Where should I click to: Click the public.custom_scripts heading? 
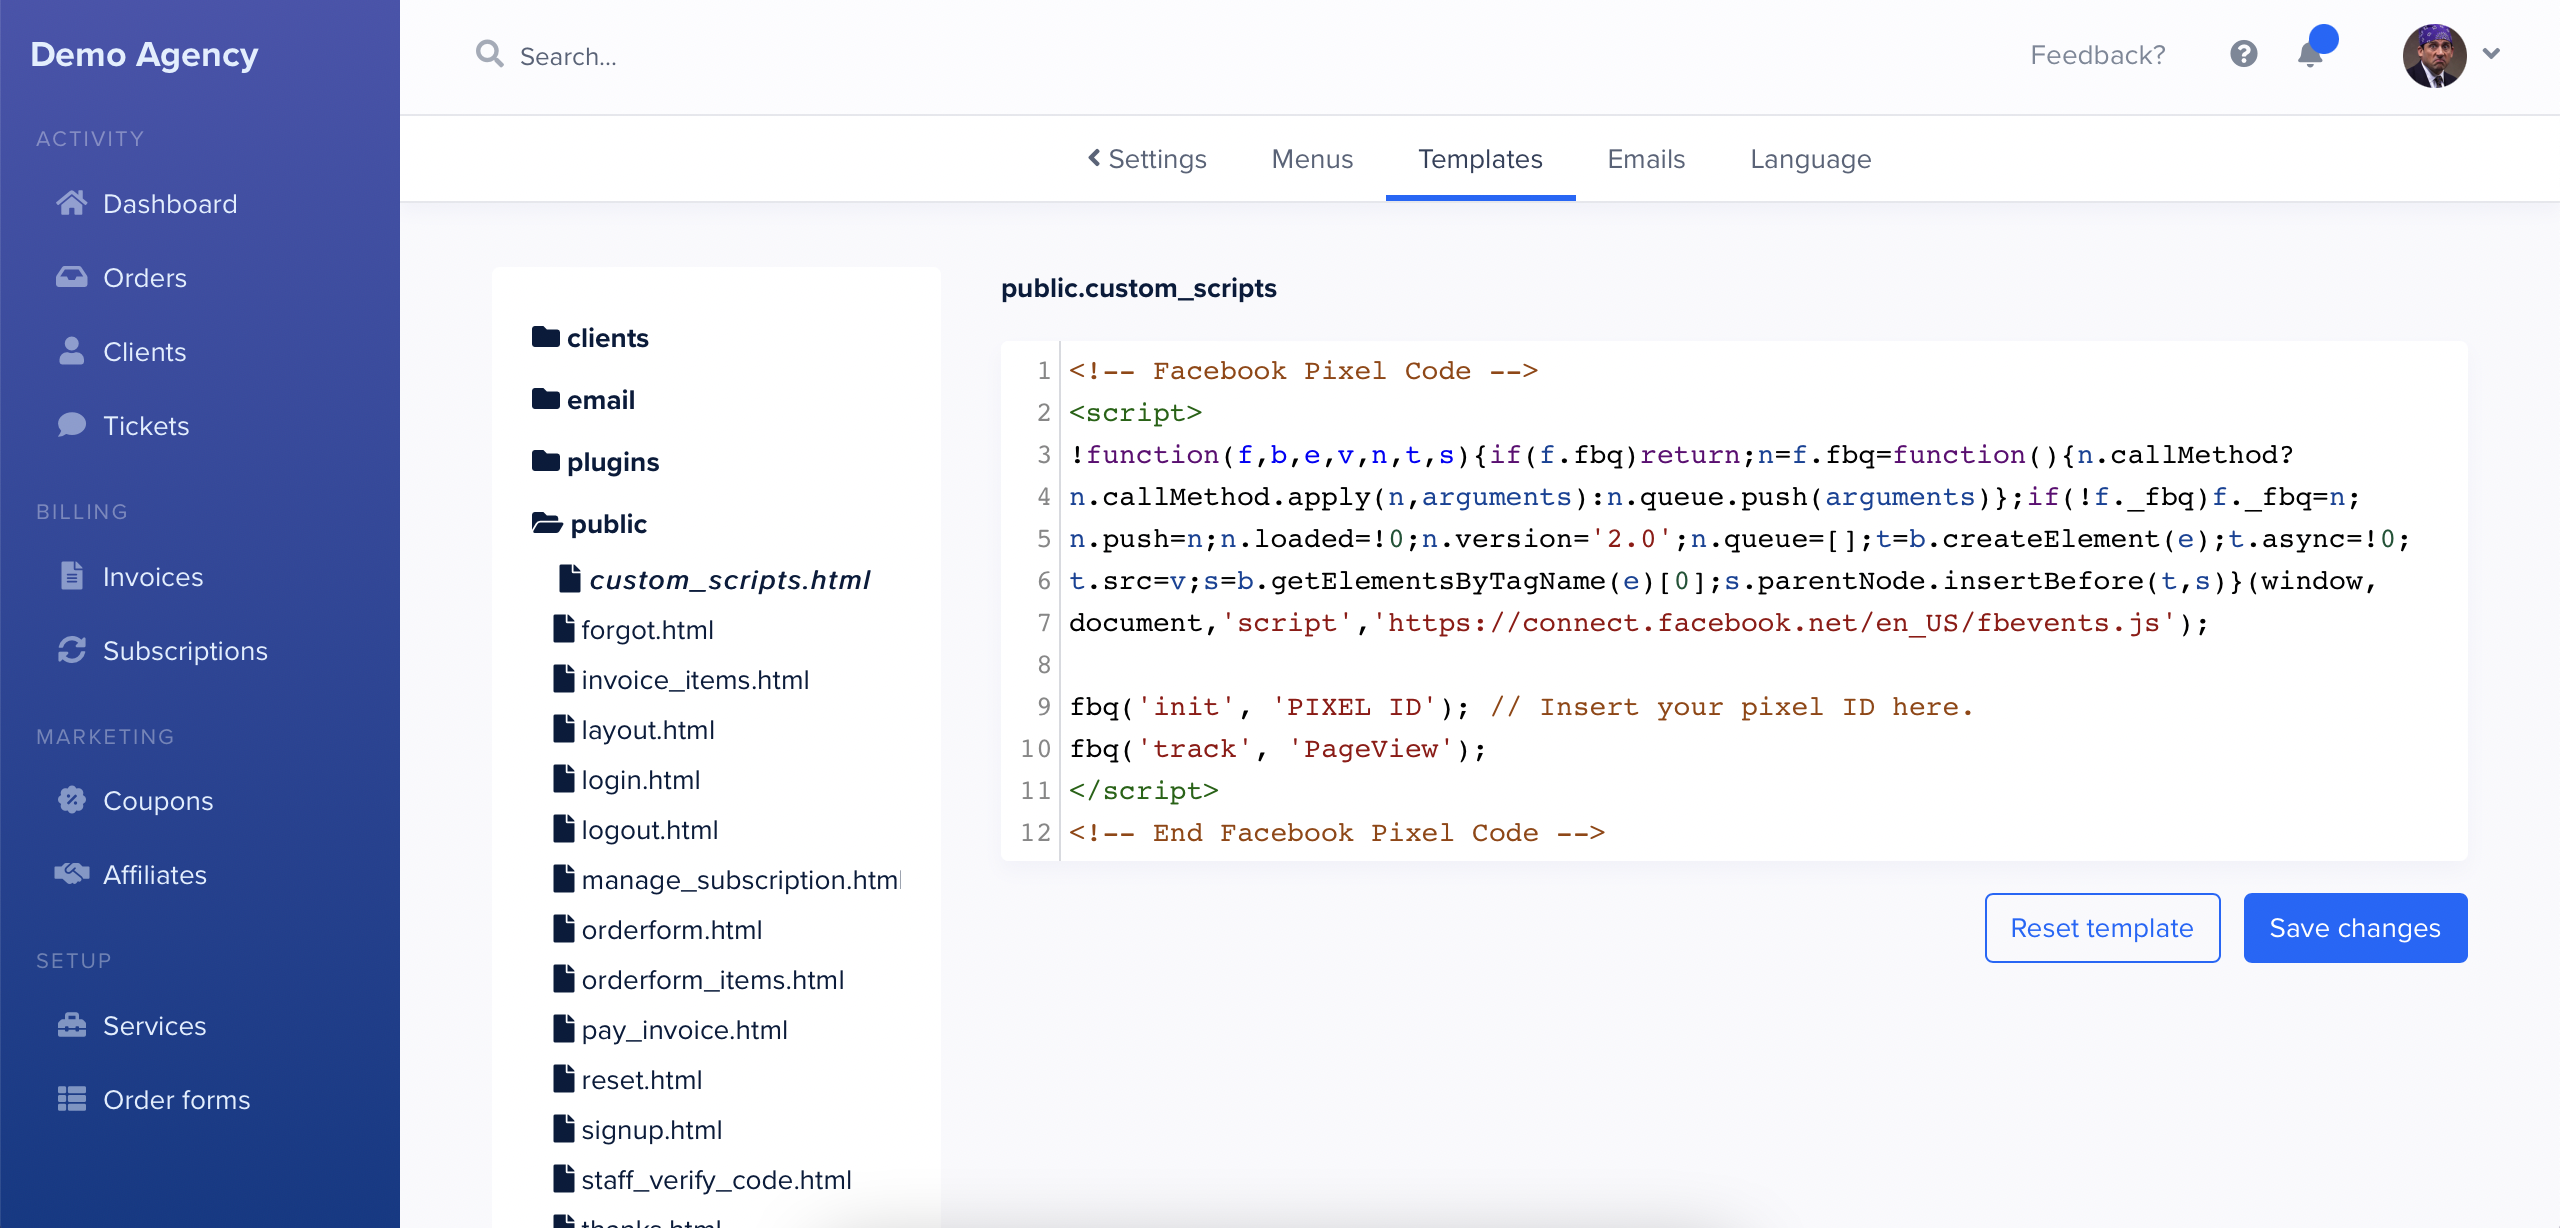(1139, 288)
